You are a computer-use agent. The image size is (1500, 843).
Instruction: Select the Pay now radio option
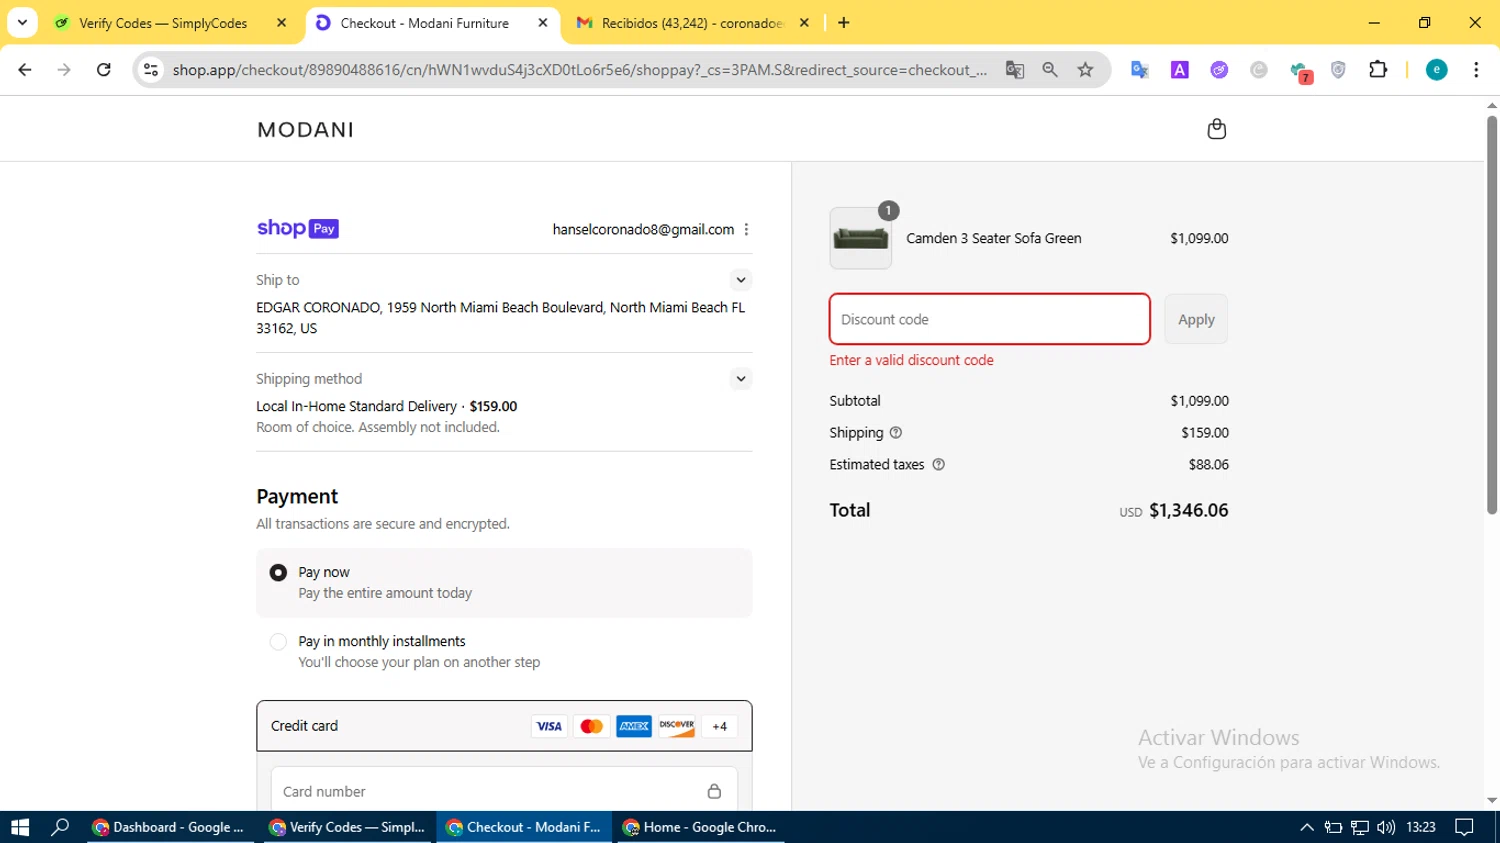click(278, 573)
